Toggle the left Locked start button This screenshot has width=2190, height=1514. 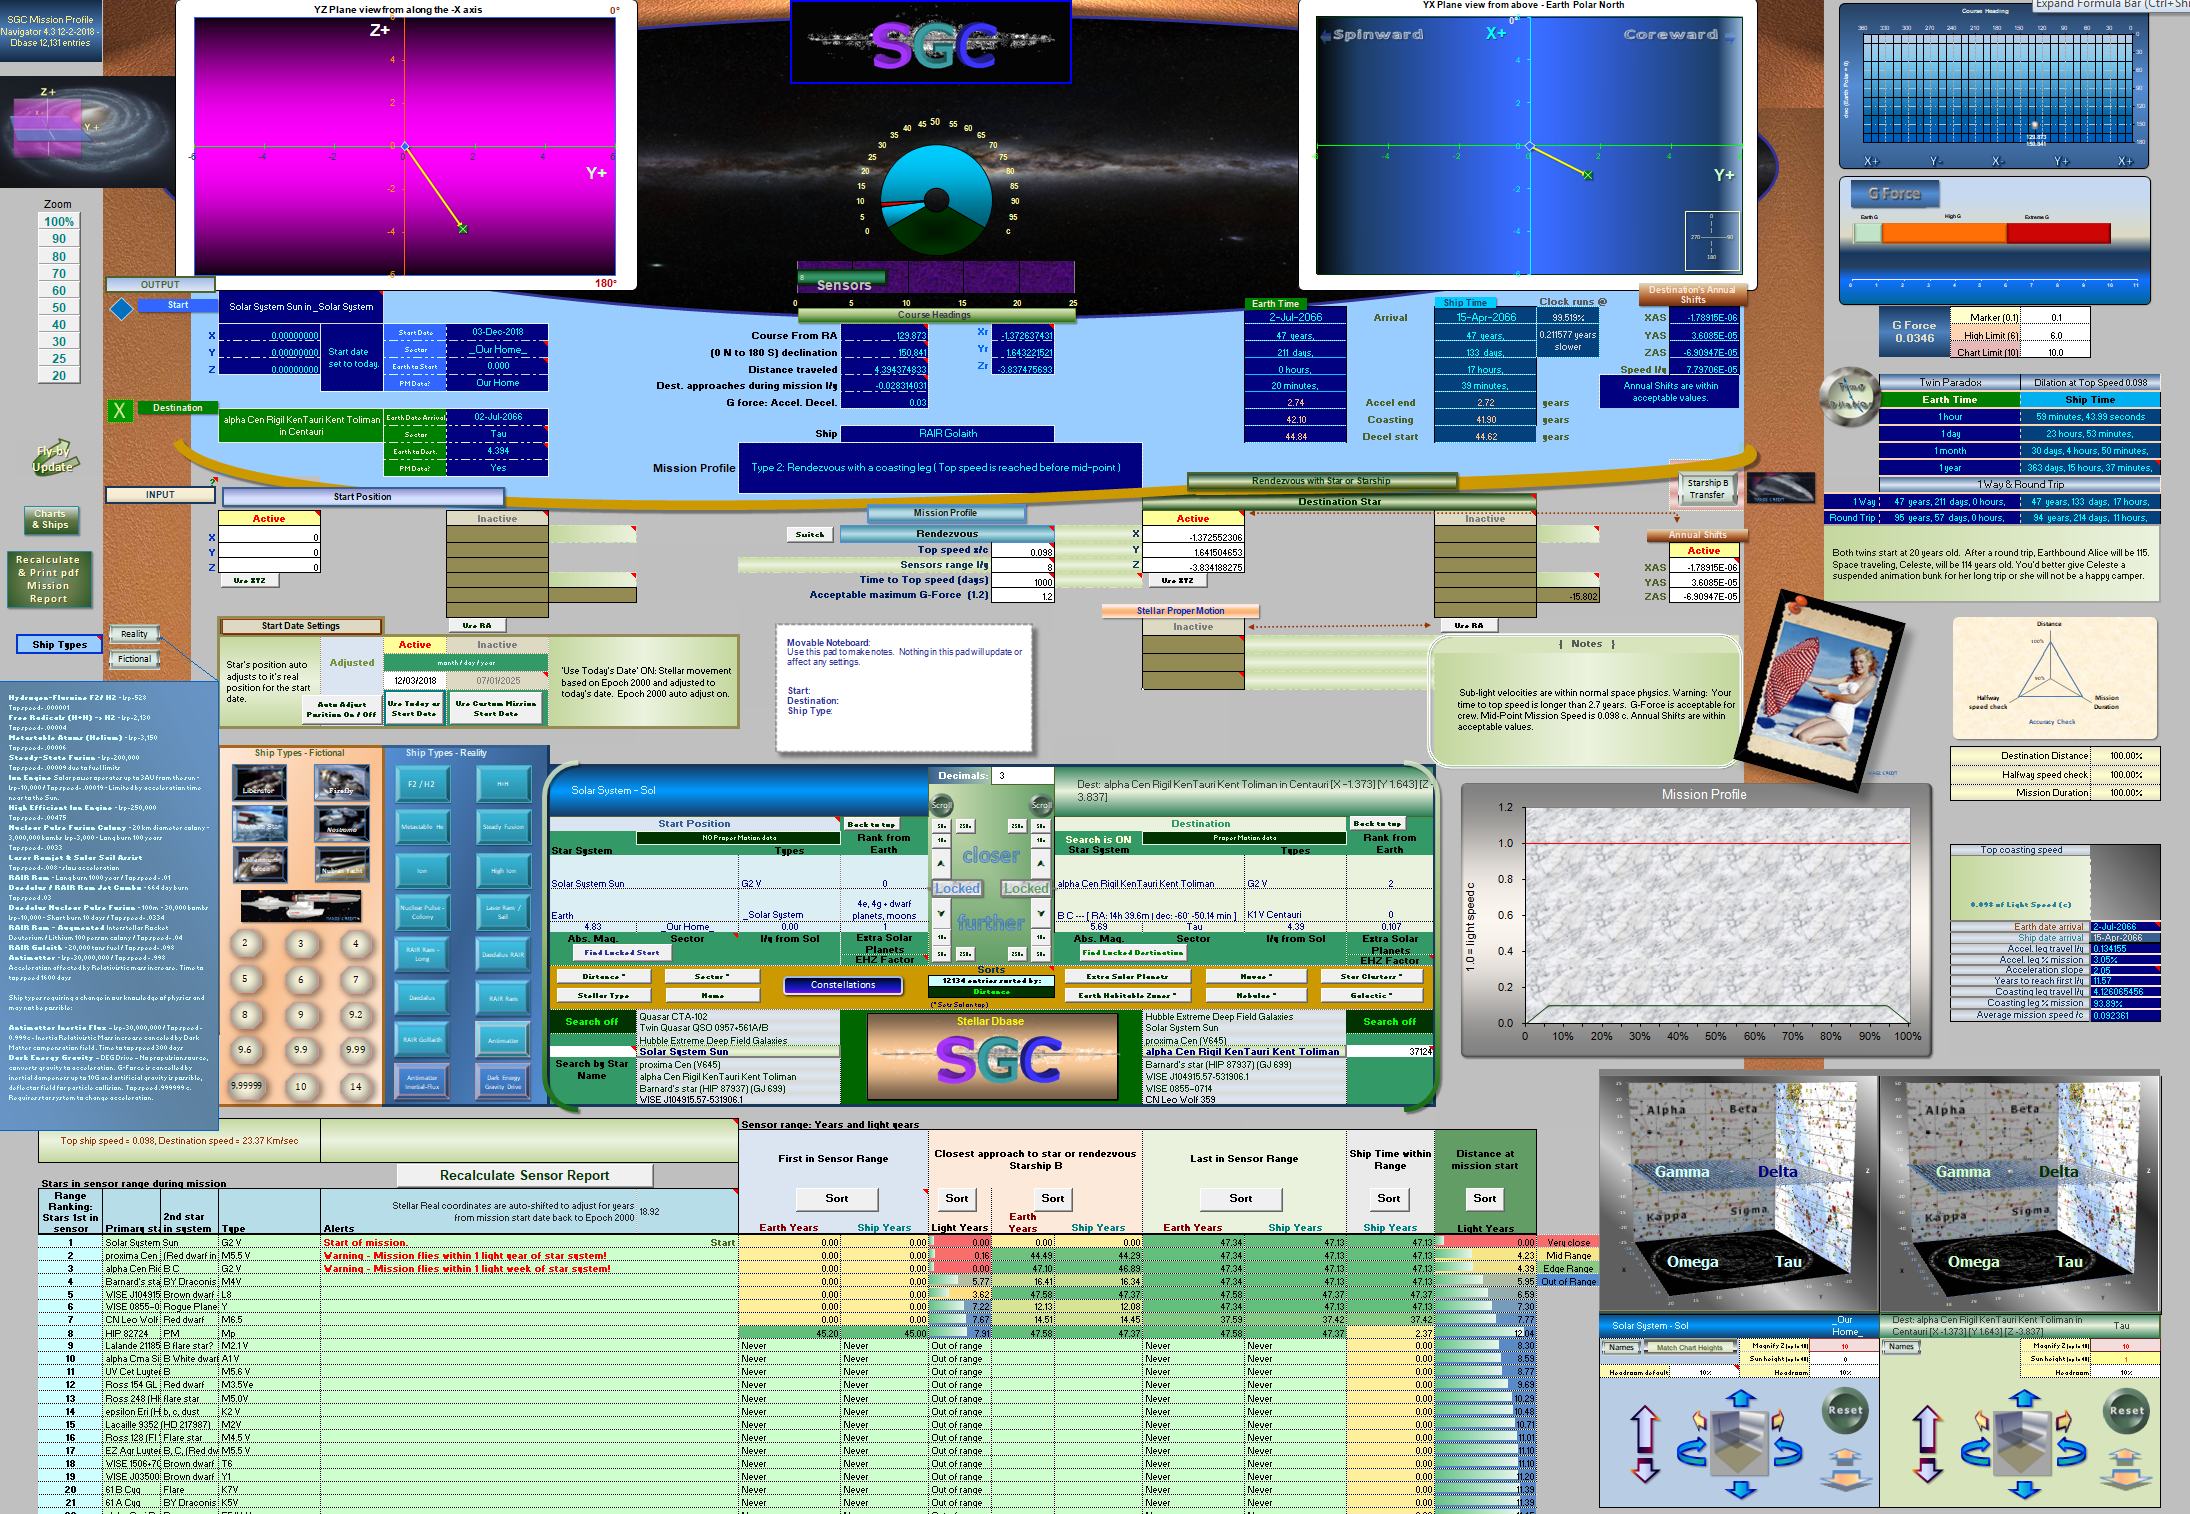(x=957, y=888)
